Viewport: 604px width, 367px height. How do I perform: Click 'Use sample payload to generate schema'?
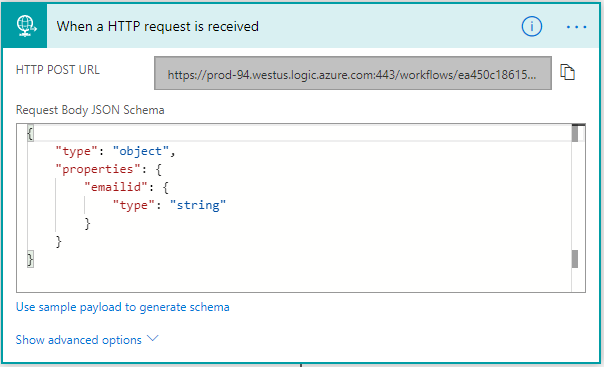click(x=122, y=307)
